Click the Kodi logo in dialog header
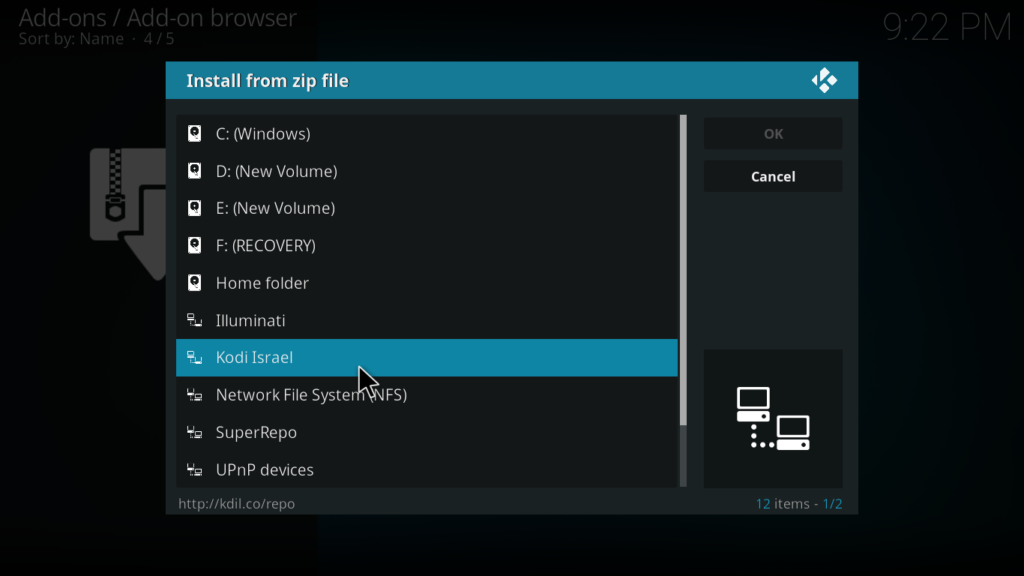 coord(824,80)
